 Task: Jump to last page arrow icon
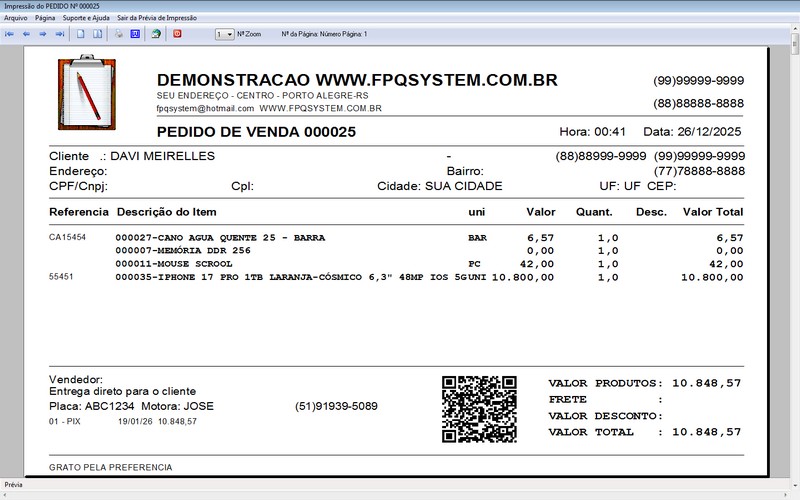tap(60, 34)
